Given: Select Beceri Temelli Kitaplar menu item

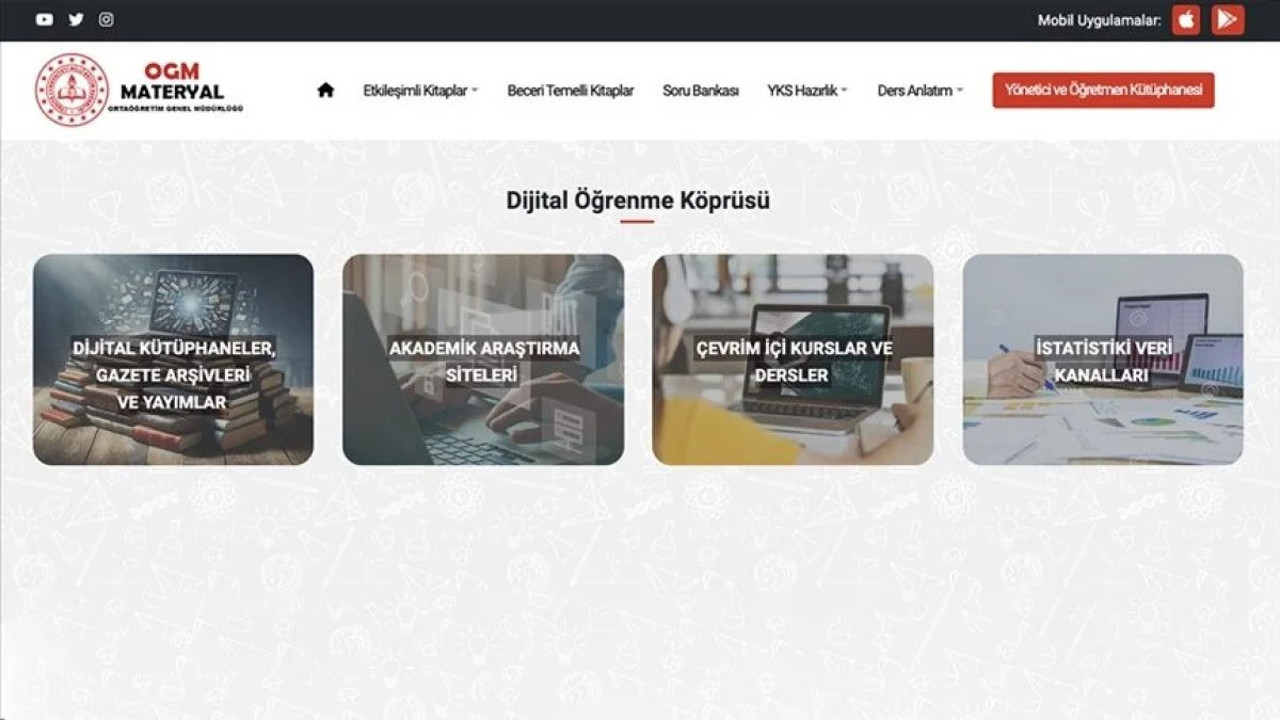Looking at the screenshot, I should point(570,90).
